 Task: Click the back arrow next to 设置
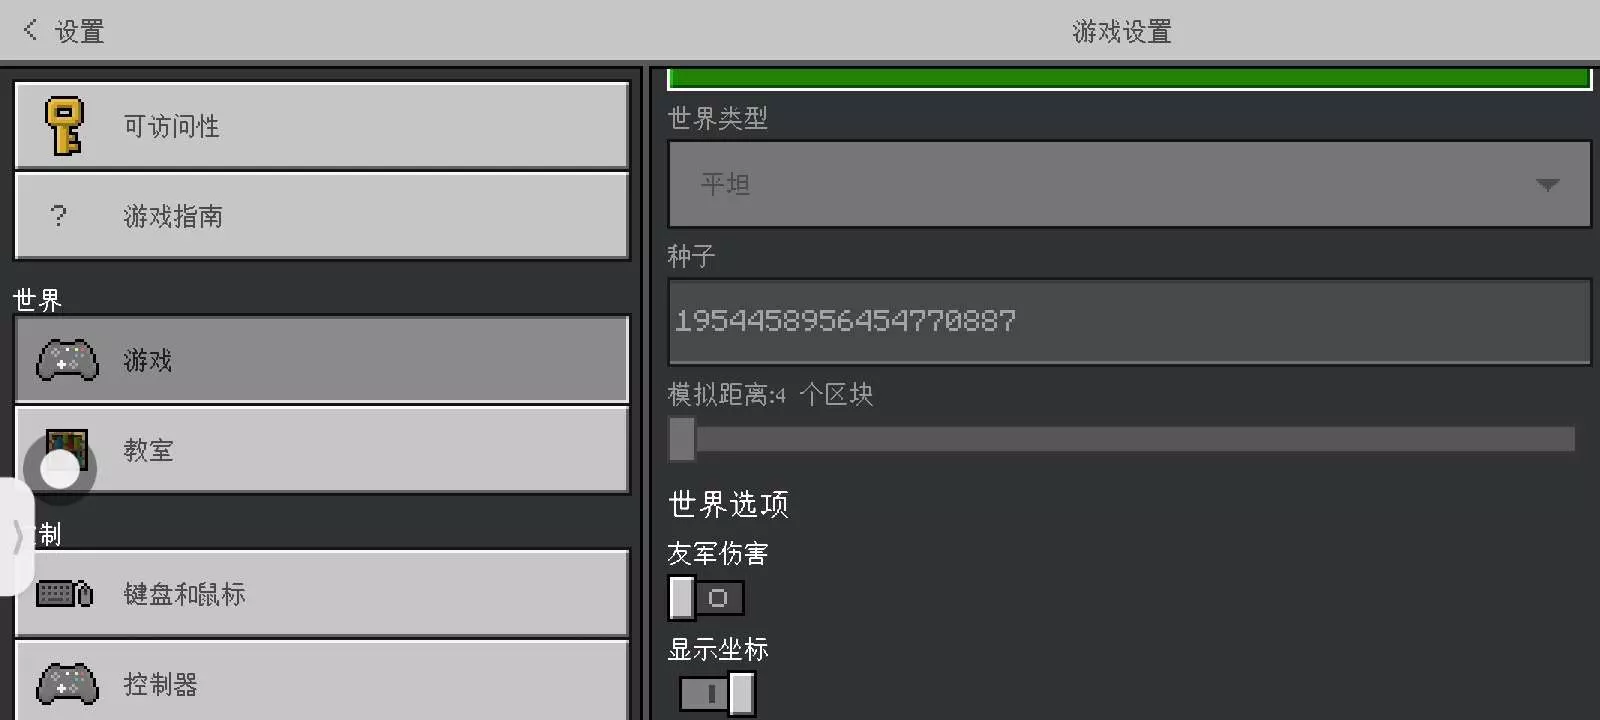coord(31,30)
